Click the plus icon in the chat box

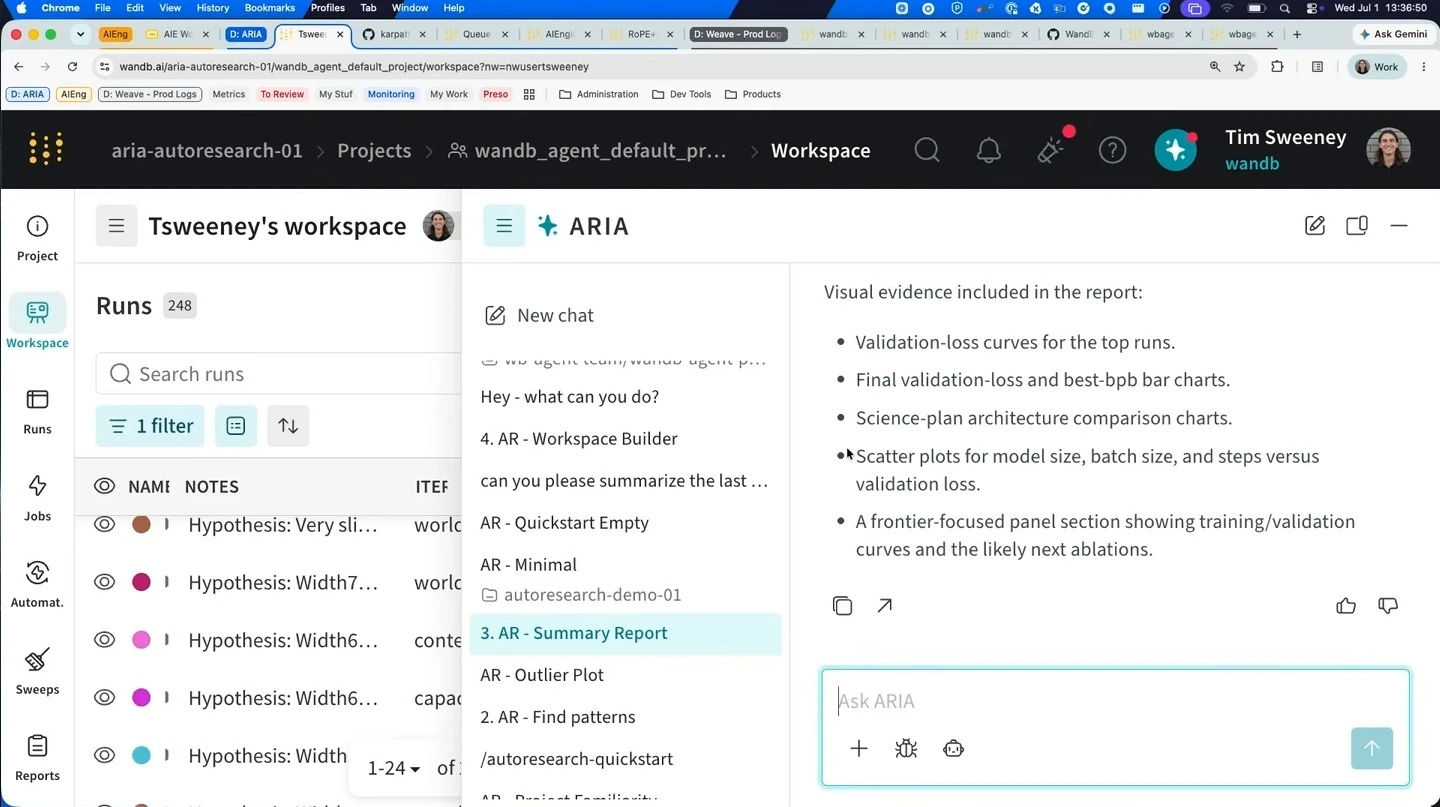859,748
